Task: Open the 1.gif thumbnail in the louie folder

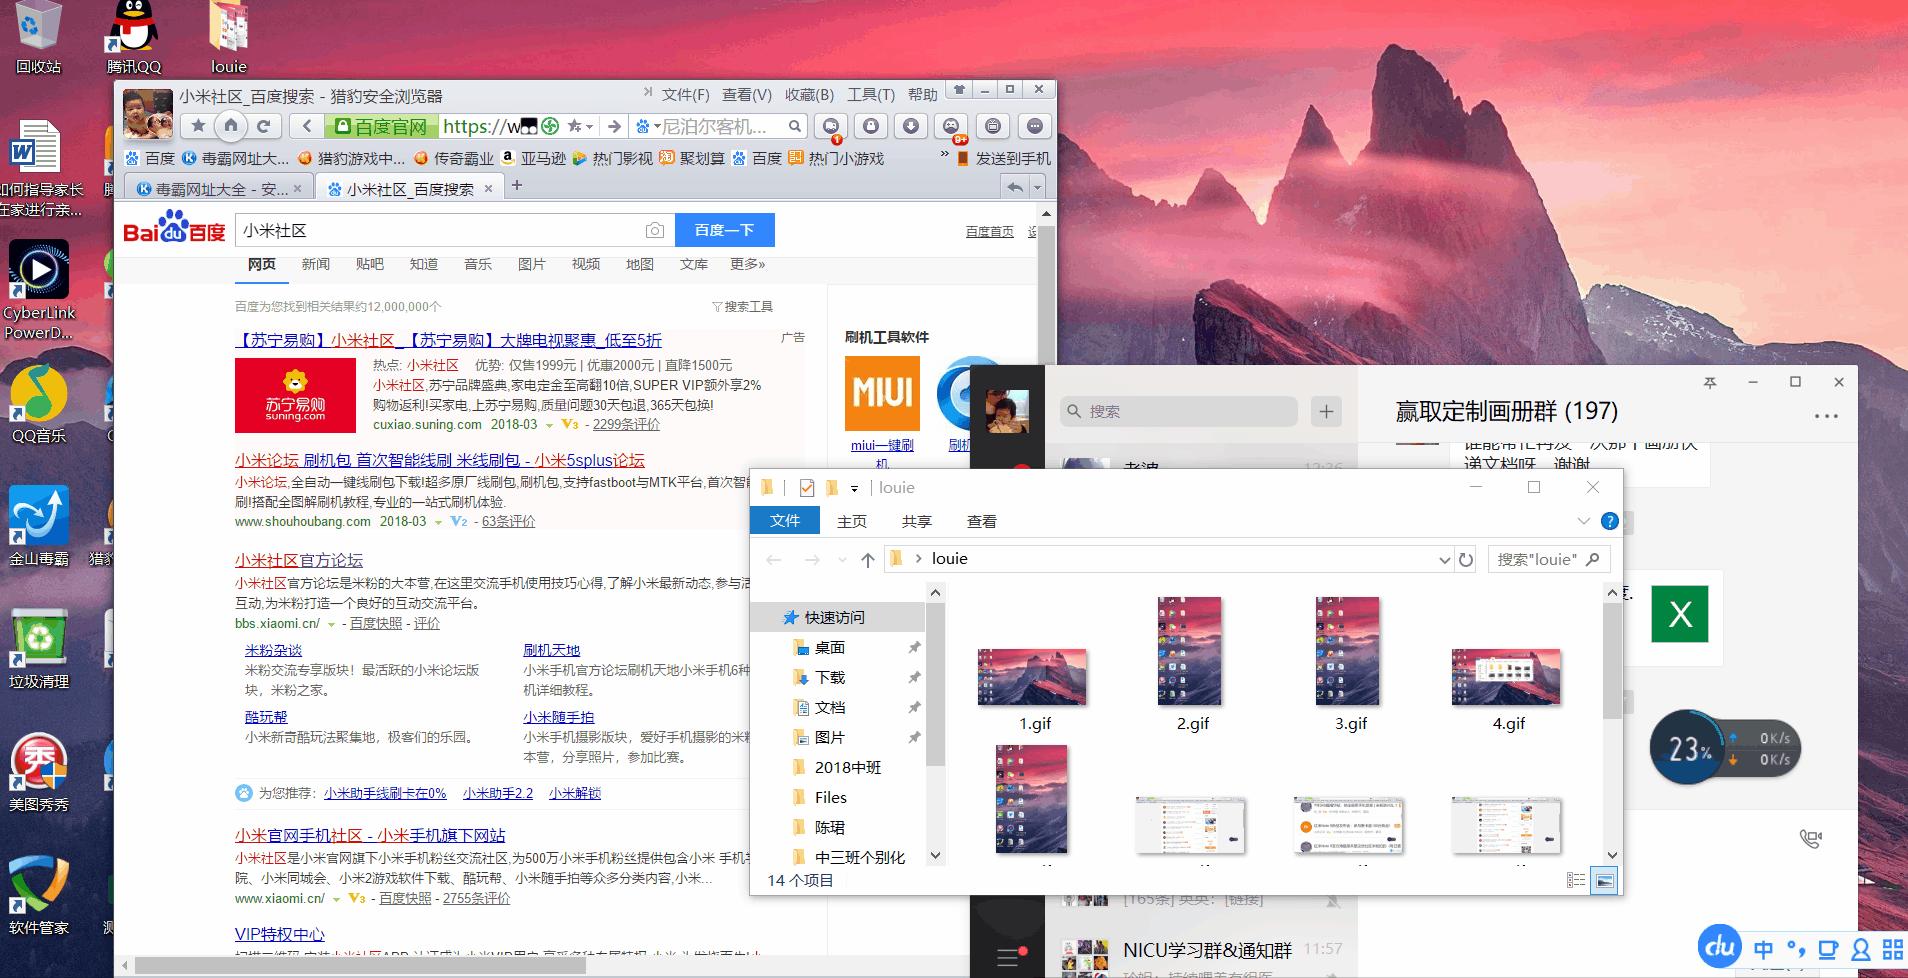Action: point(1032,676)
